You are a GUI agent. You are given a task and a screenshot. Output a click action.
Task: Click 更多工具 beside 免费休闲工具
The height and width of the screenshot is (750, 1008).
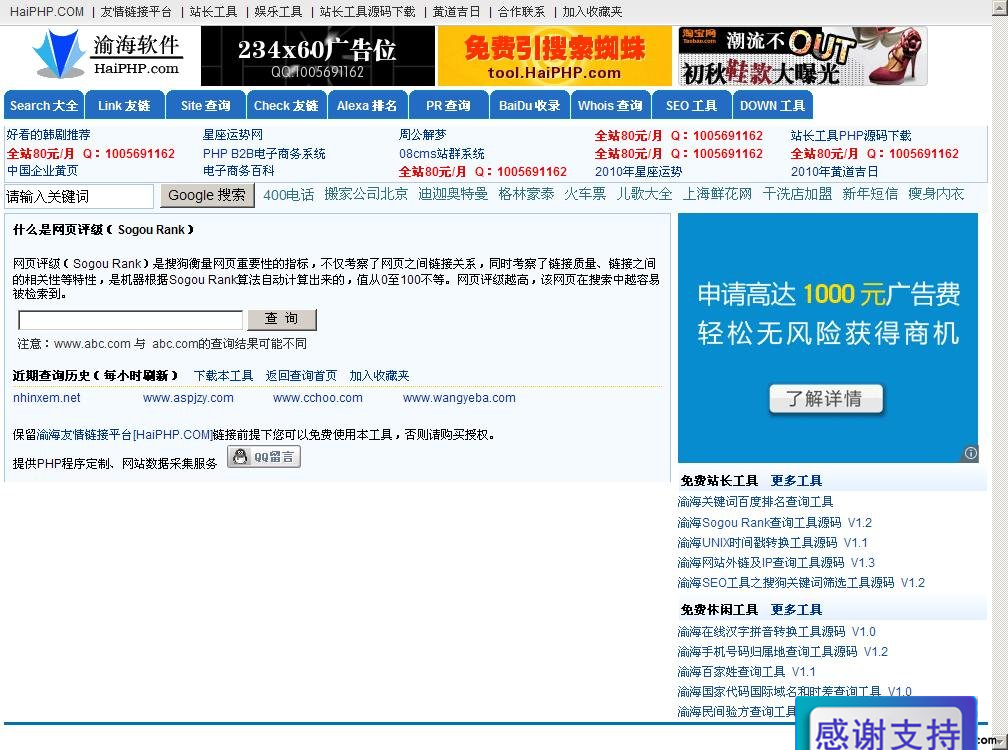pos(796,610)
